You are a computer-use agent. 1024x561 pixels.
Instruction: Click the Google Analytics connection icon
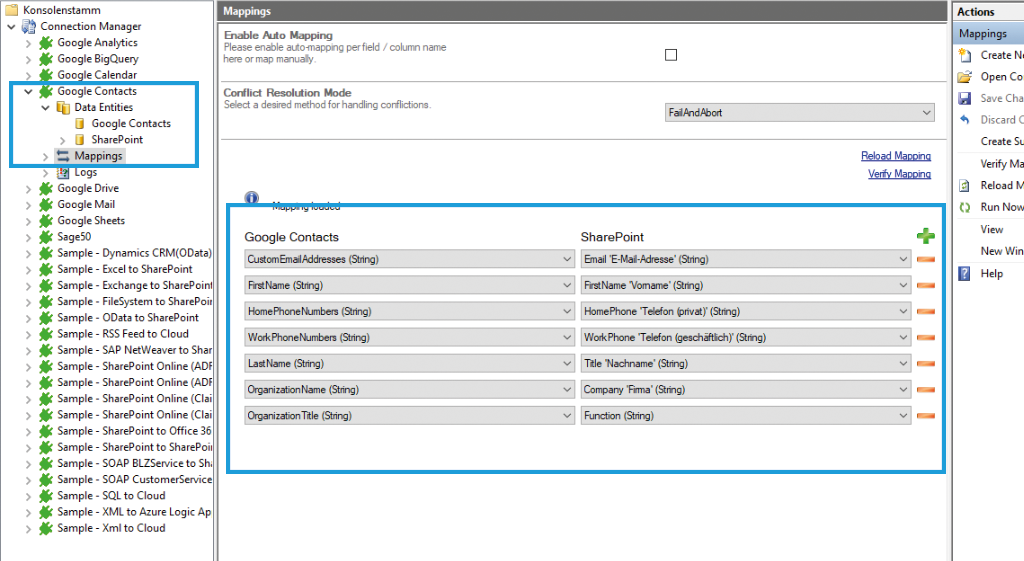(46, 43)
